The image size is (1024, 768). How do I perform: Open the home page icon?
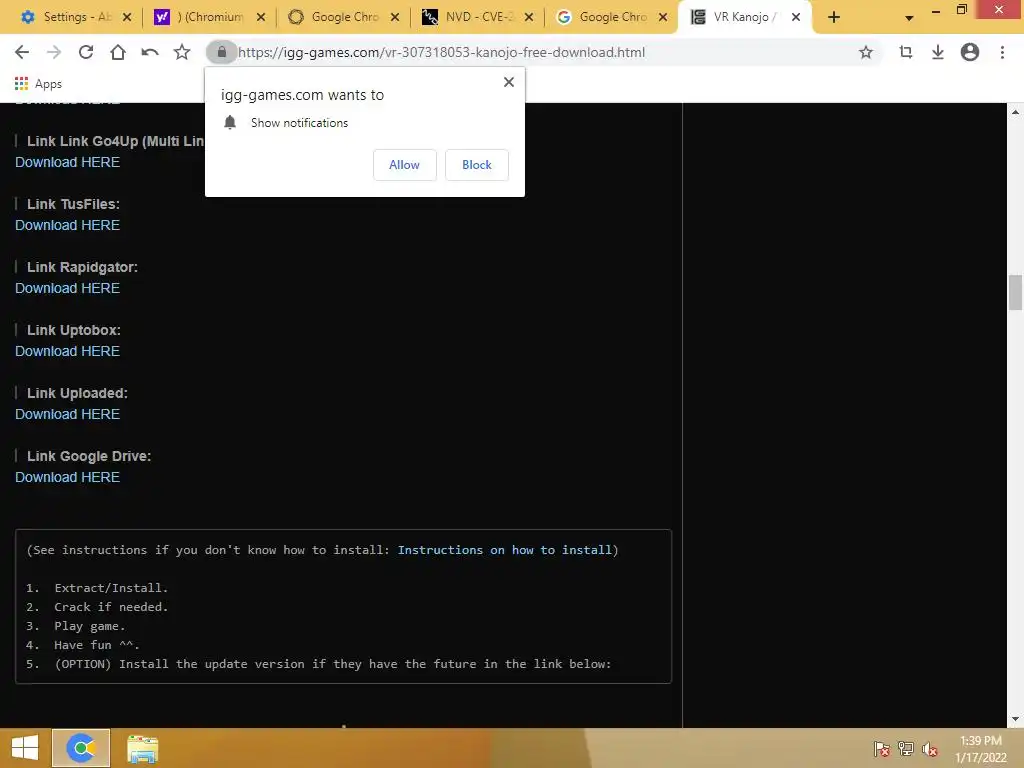coord(118,52)
